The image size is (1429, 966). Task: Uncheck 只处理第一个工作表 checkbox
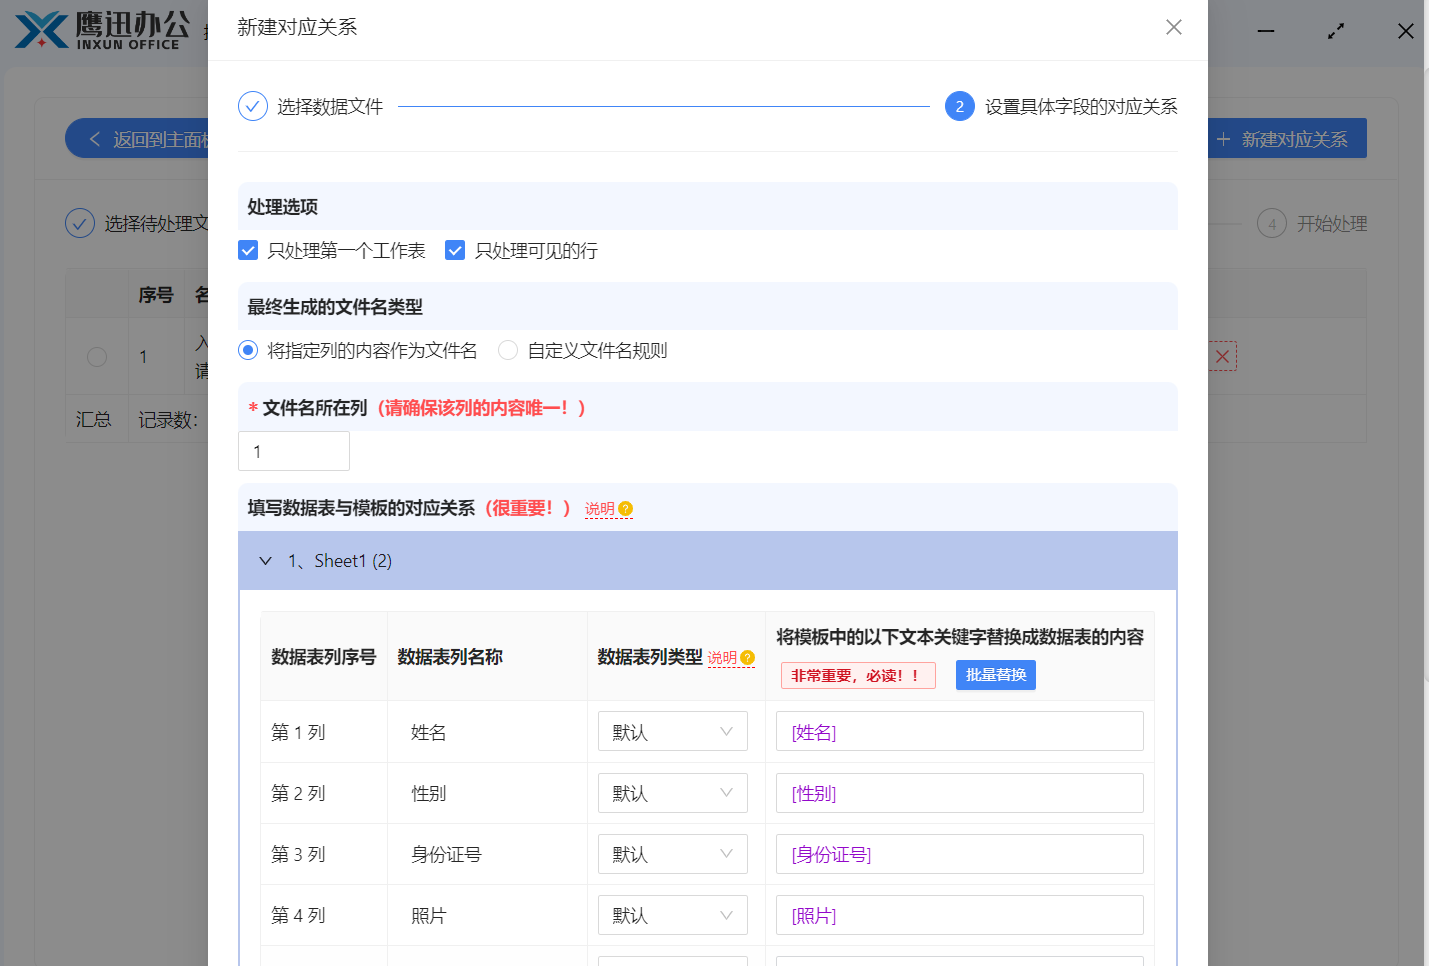tap(249, 250)
